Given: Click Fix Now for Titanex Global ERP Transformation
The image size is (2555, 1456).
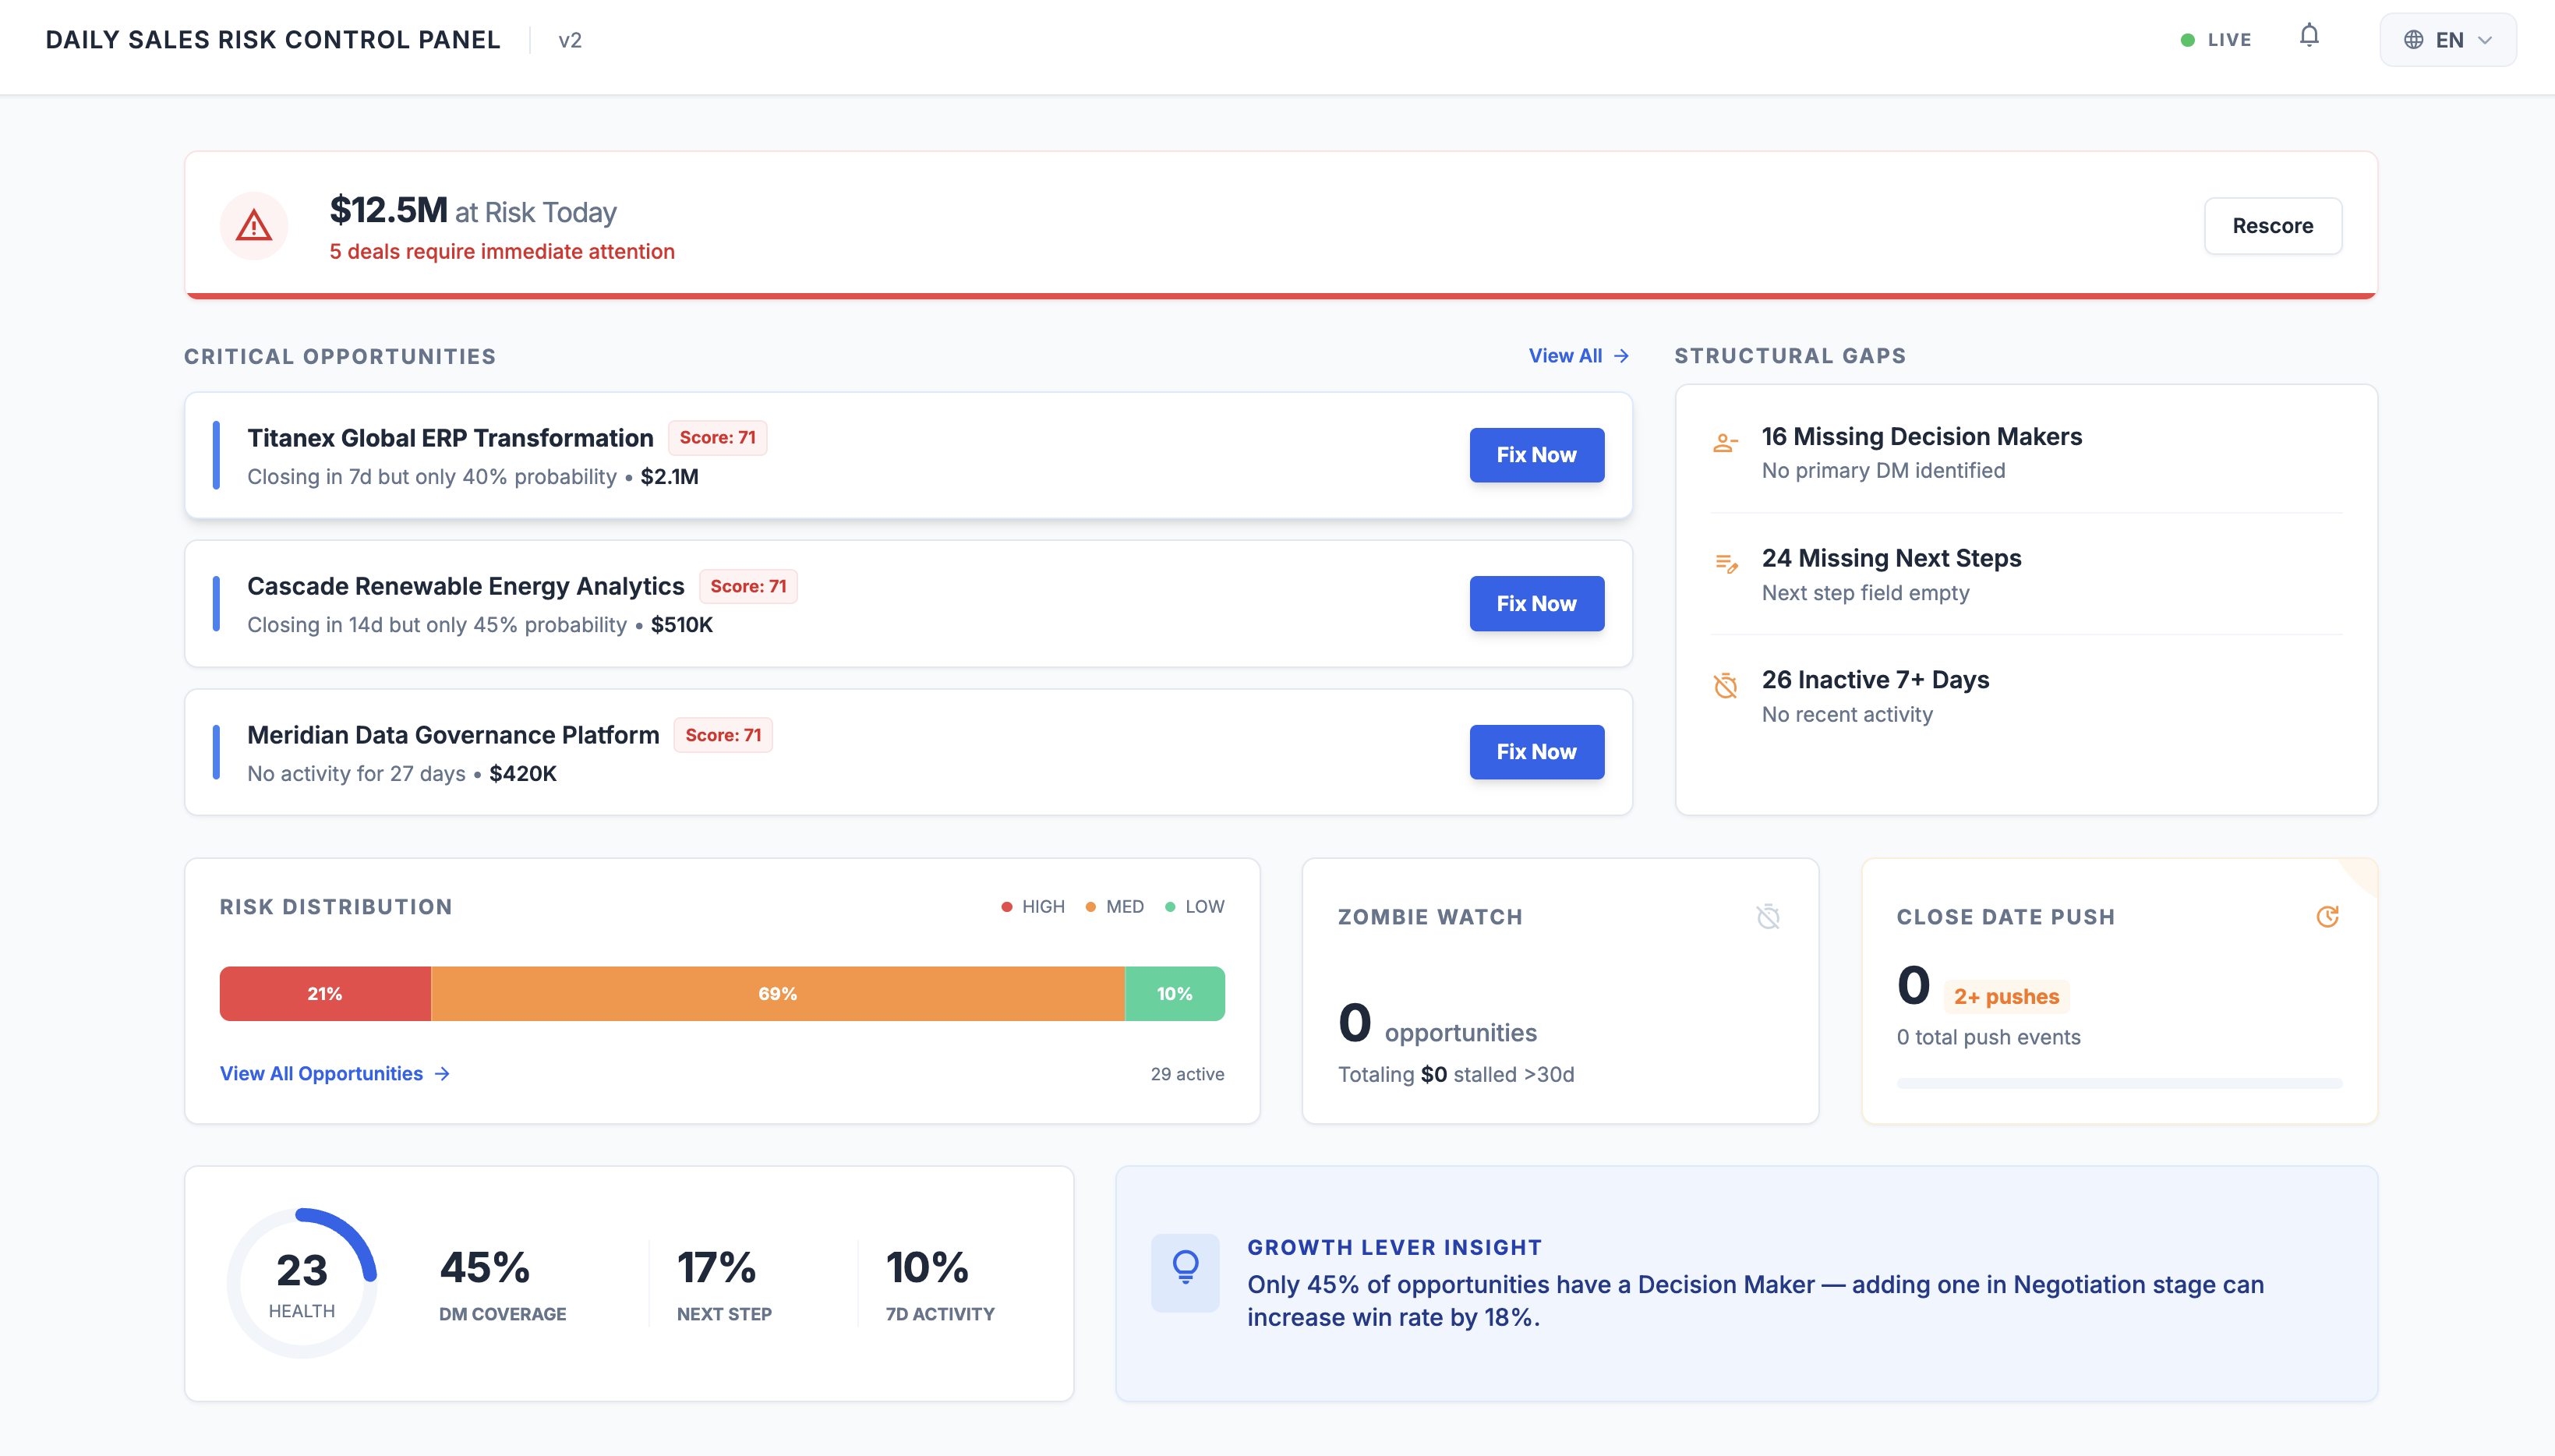Looking at the screenshot, I should [1536, 455].
